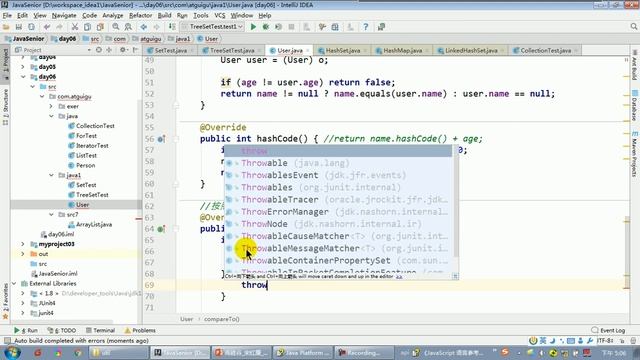The width and height of the screenshot is (640, 360).
Task: Navigate back with the arrow icon
Action: (x=144, y=27)
